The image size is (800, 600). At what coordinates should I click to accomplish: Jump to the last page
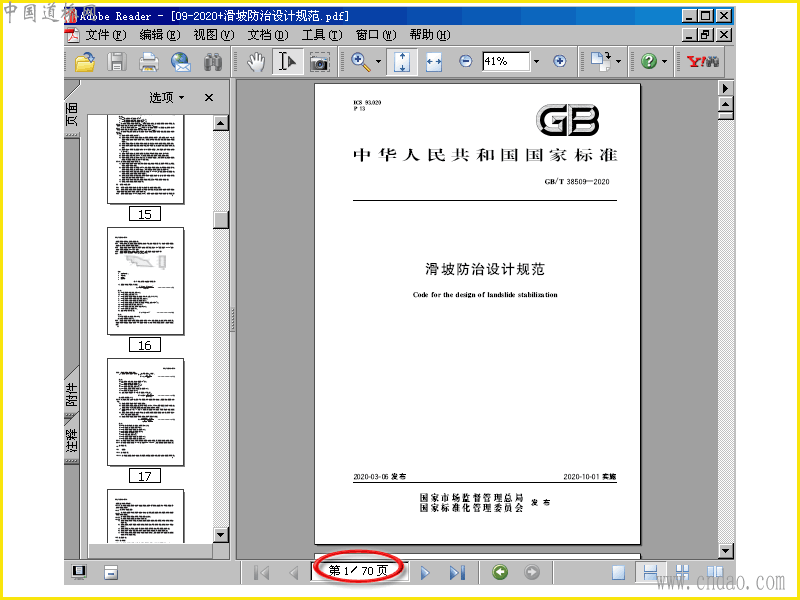(x=457, y=572)
